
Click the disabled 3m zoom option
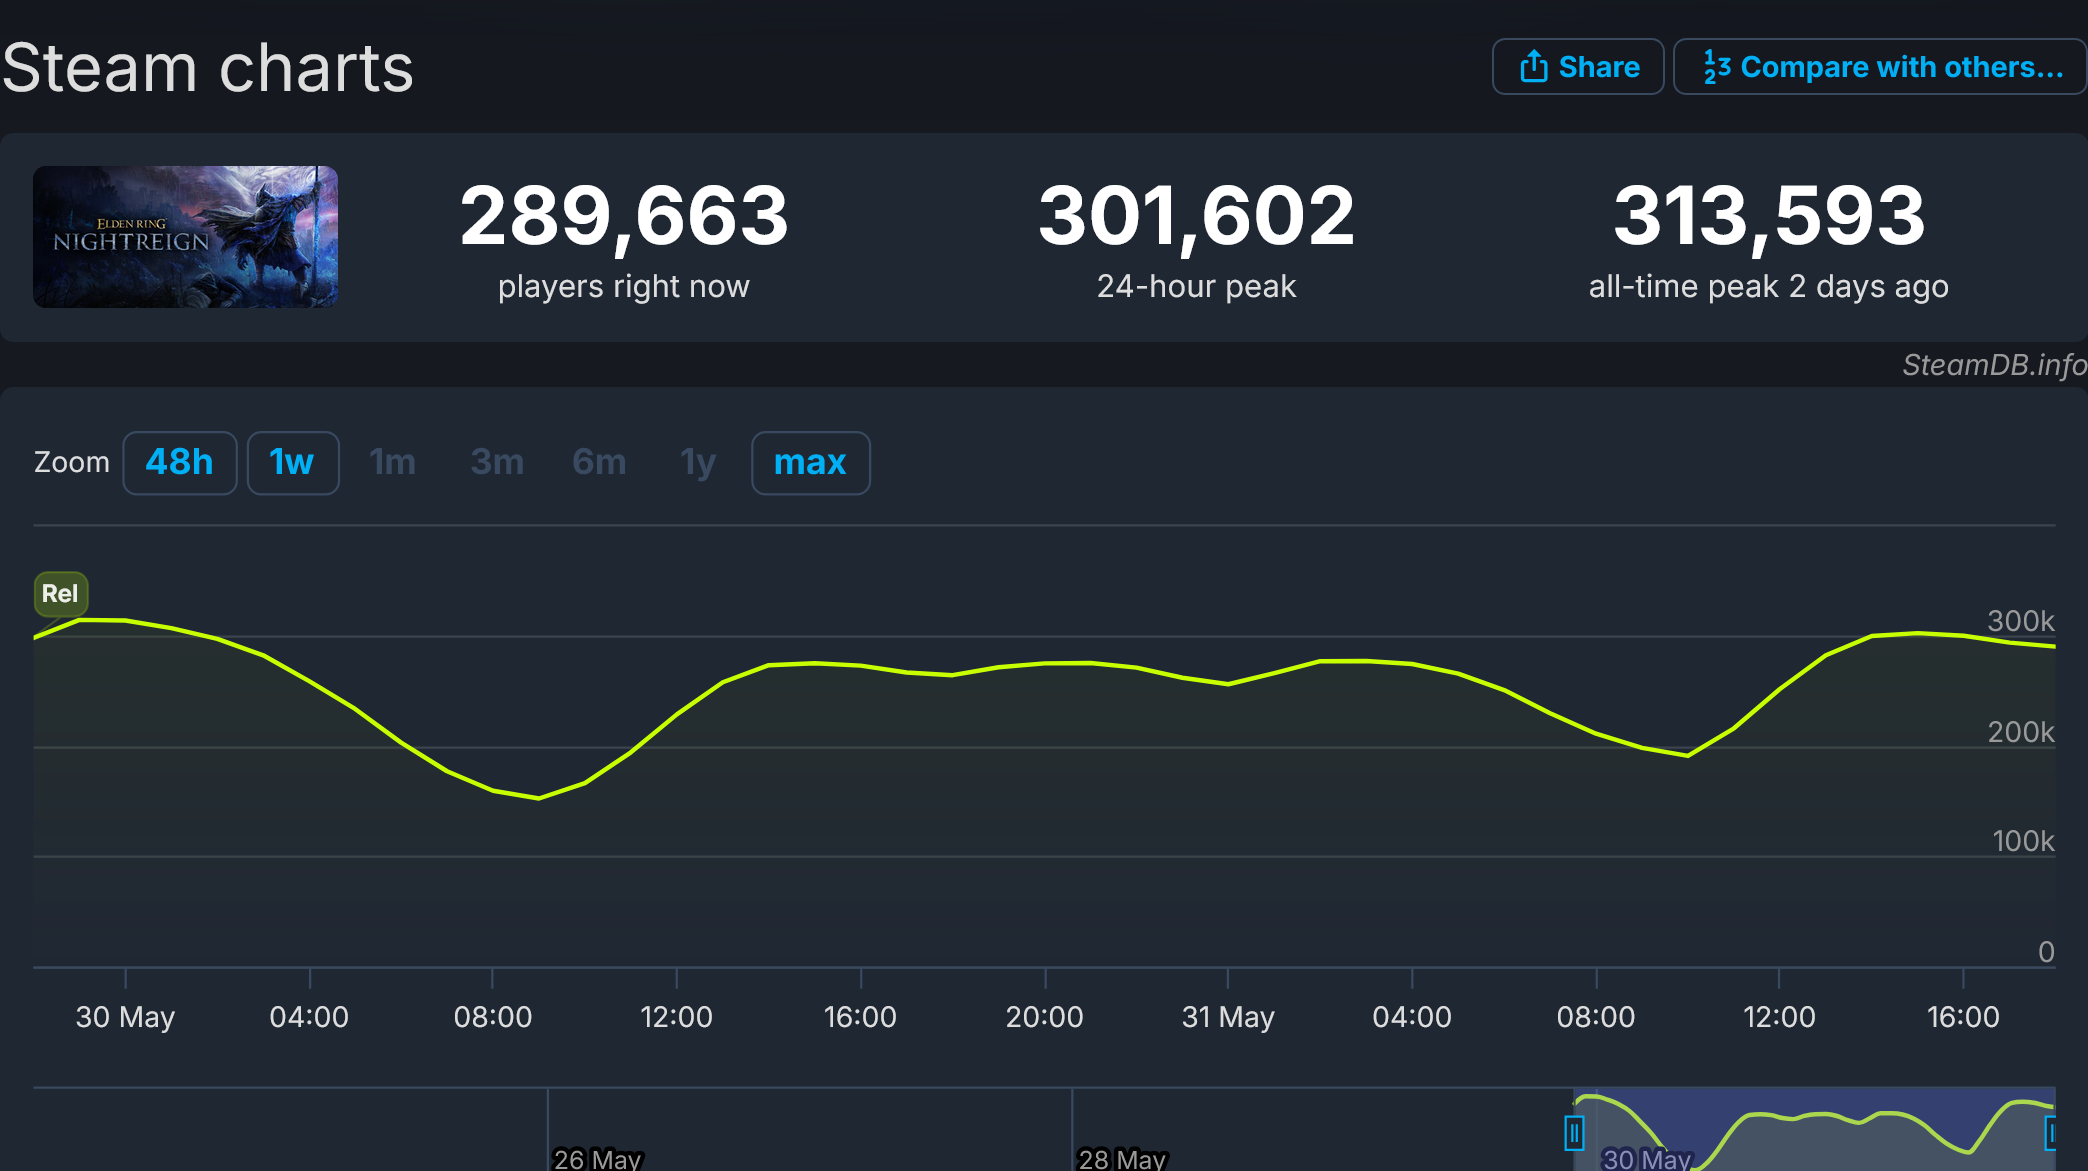(x=497, y=463)
